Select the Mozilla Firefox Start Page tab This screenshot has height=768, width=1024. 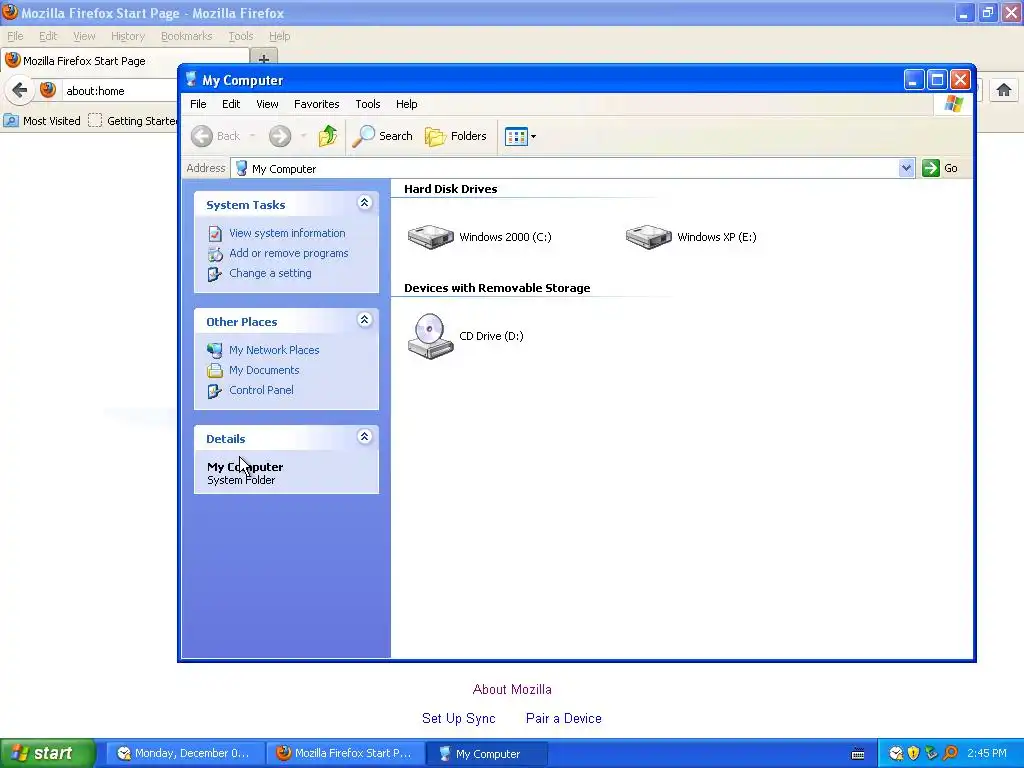(124, 61)
